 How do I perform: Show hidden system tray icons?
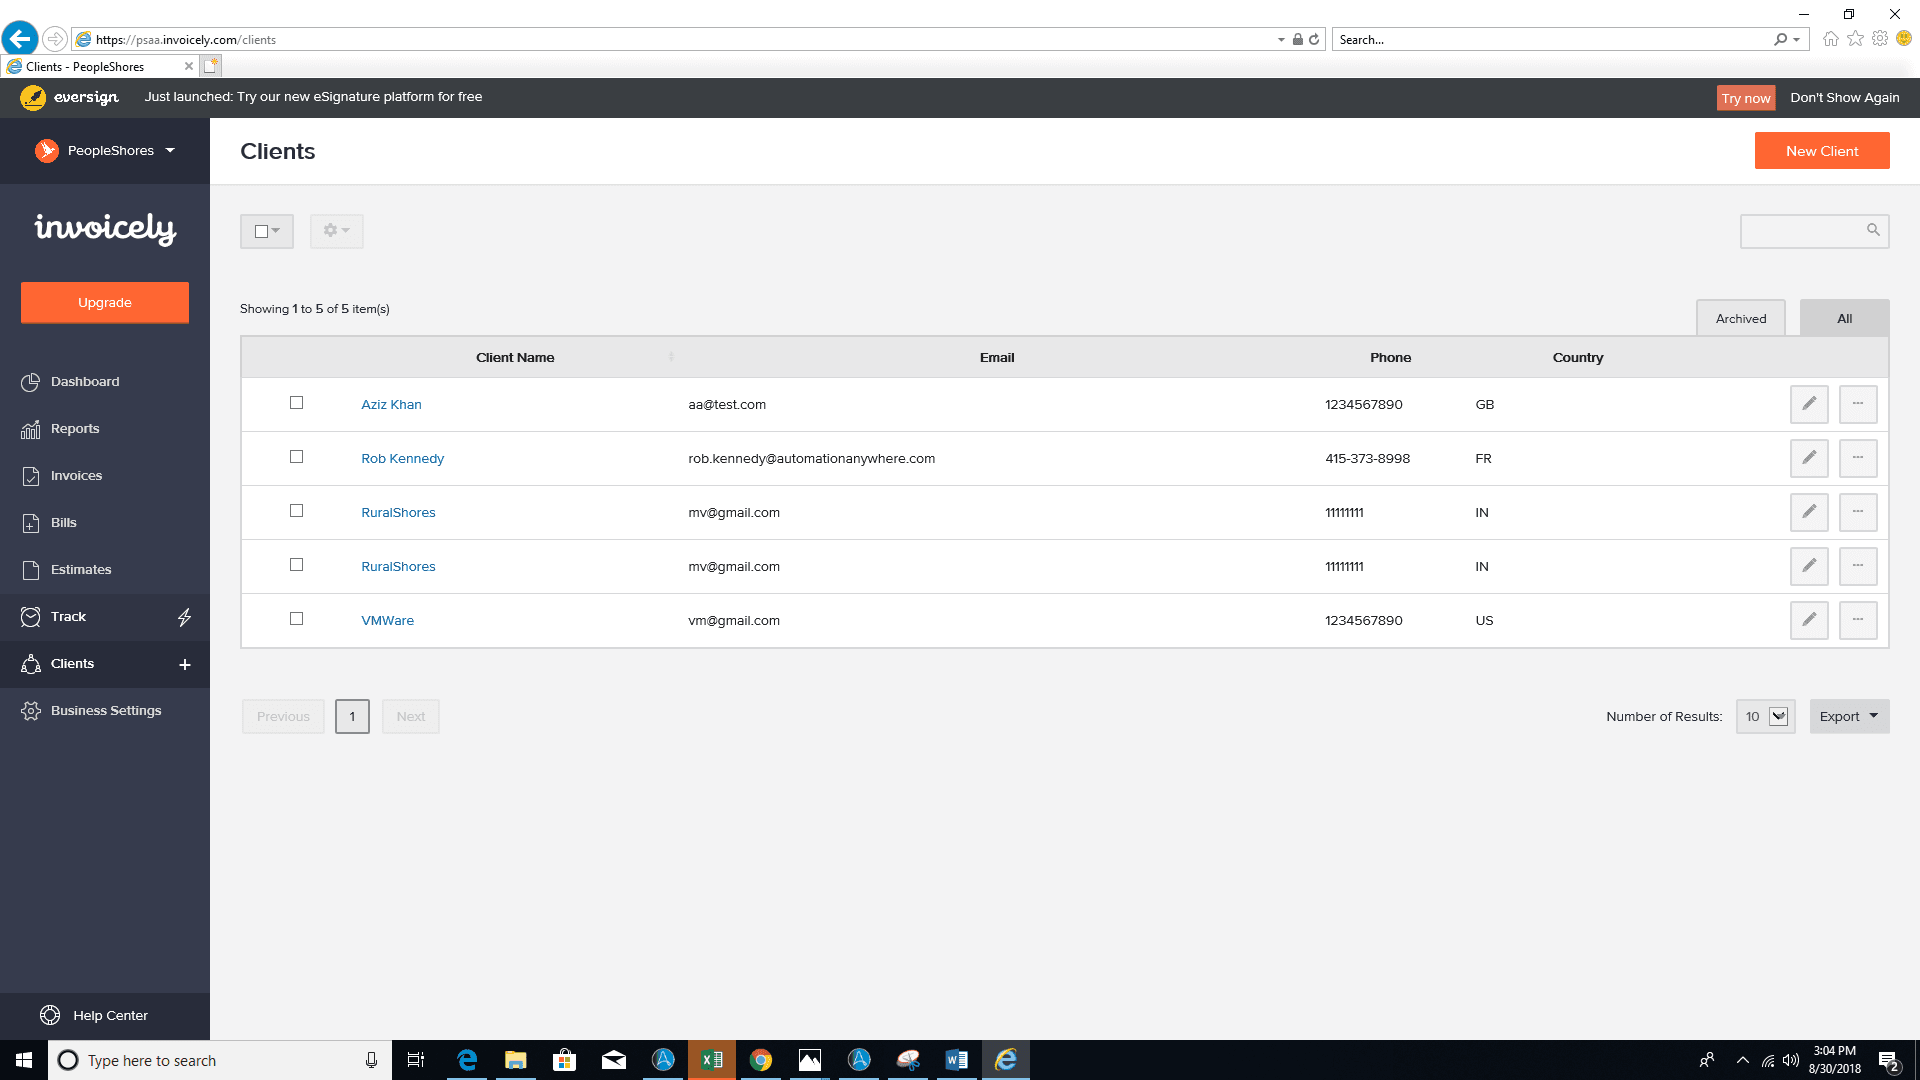pos(1743,1060)
